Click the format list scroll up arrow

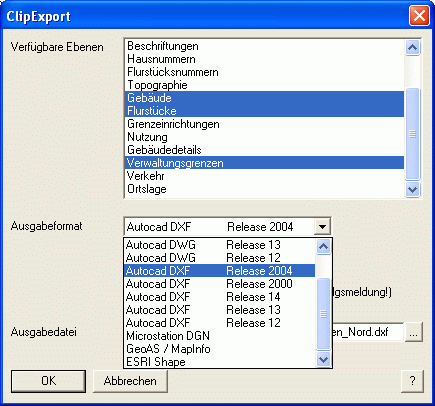[323, 247]
